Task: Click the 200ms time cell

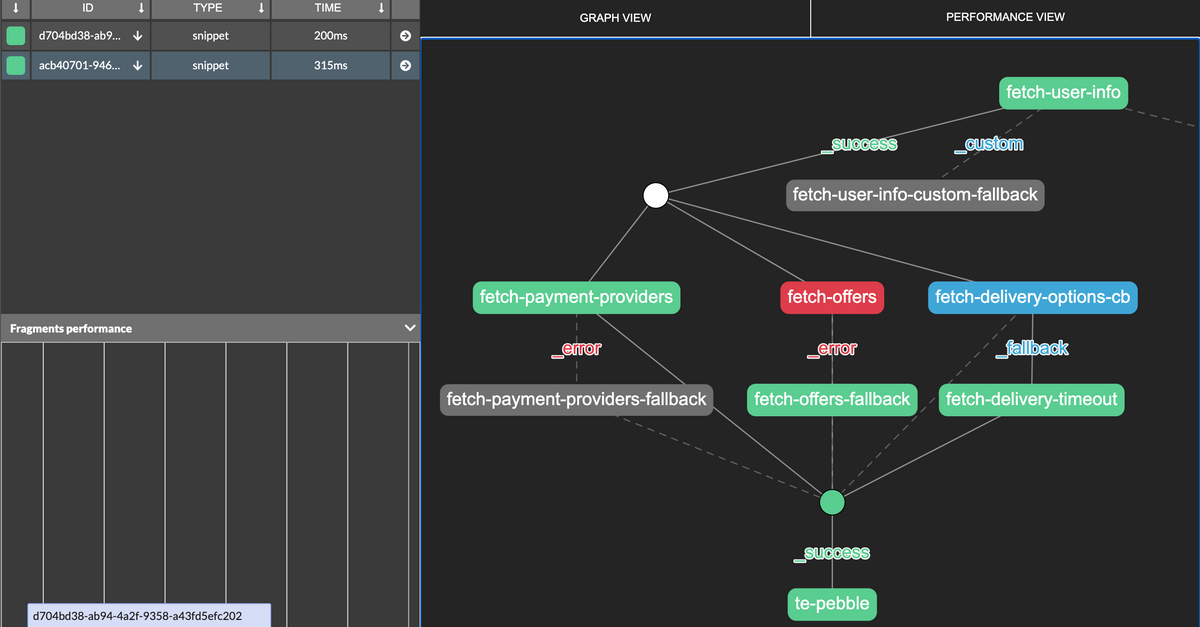Action: pos(331,36)
